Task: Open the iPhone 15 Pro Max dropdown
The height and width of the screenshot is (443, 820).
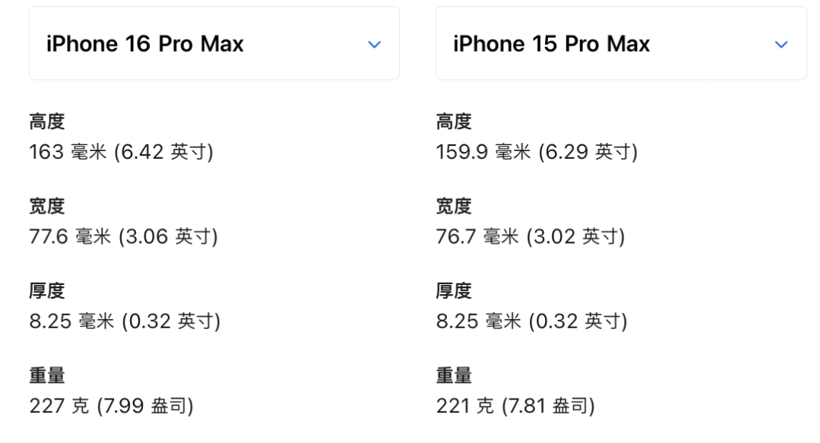Action: [620, 44]
